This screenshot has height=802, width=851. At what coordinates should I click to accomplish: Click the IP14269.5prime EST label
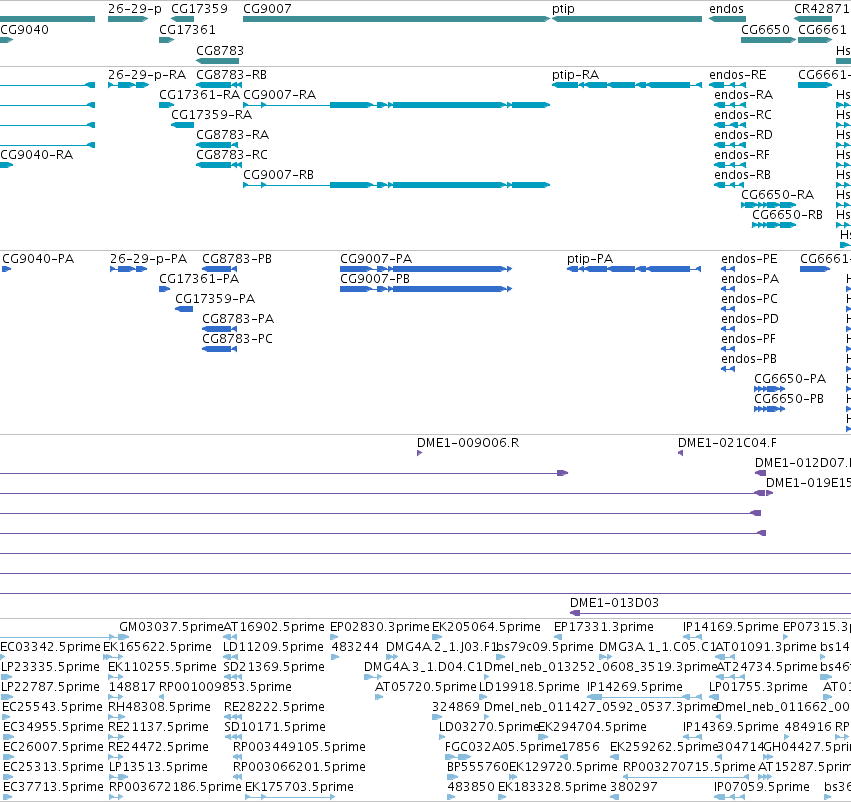(x=635, y=687)
